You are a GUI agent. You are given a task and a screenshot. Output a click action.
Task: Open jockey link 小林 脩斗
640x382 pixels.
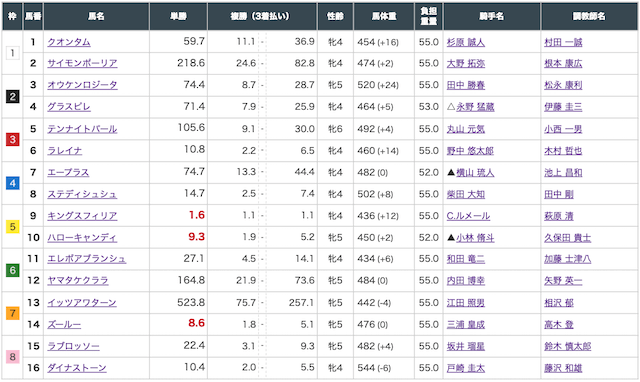click(x=475, y=238)
